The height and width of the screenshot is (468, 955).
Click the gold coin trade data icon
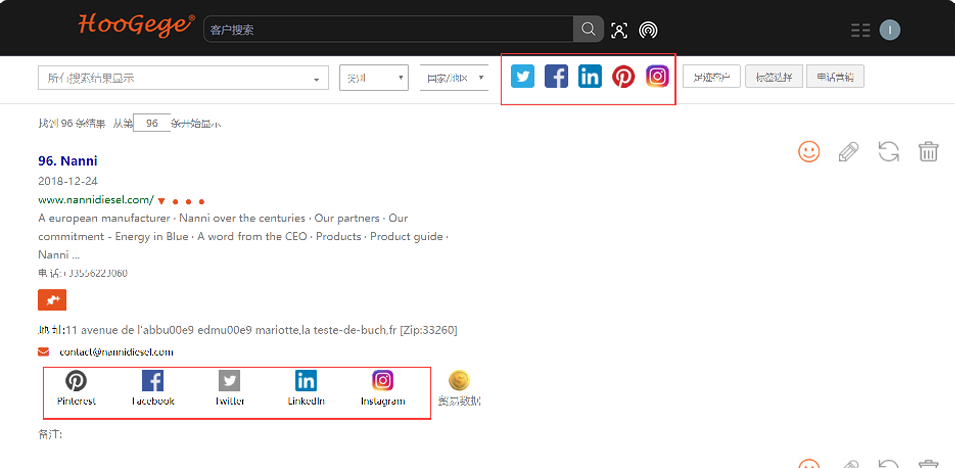[459, 381]
